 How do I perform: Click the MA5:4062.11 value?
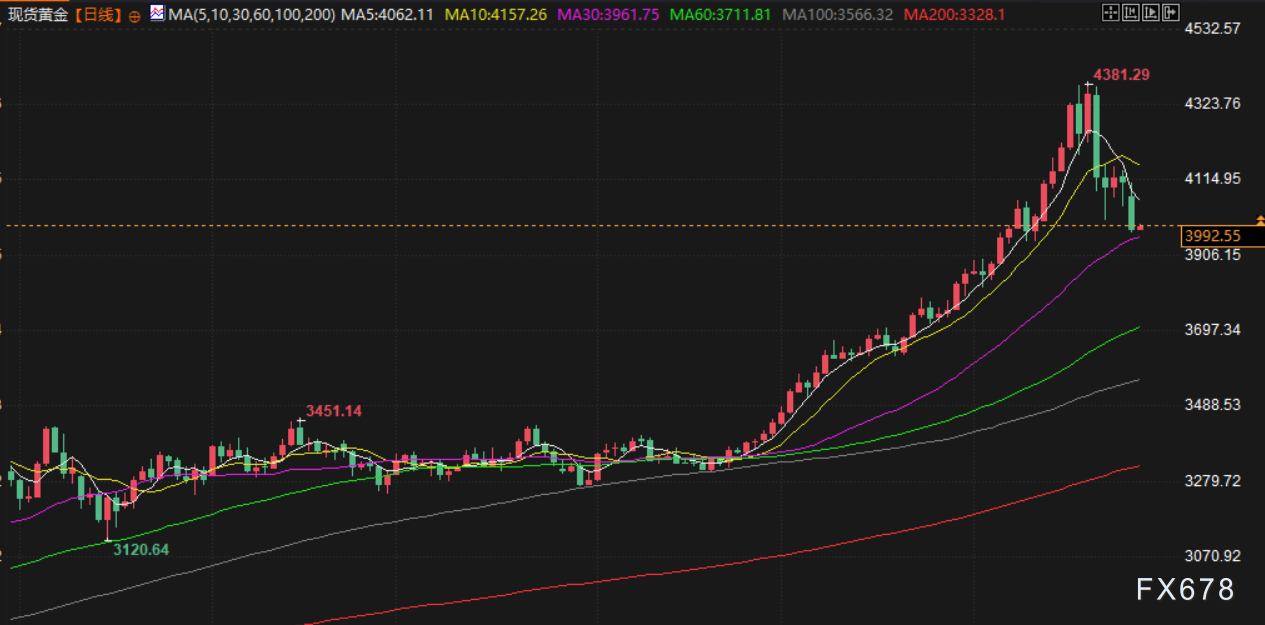pos(388,14)
